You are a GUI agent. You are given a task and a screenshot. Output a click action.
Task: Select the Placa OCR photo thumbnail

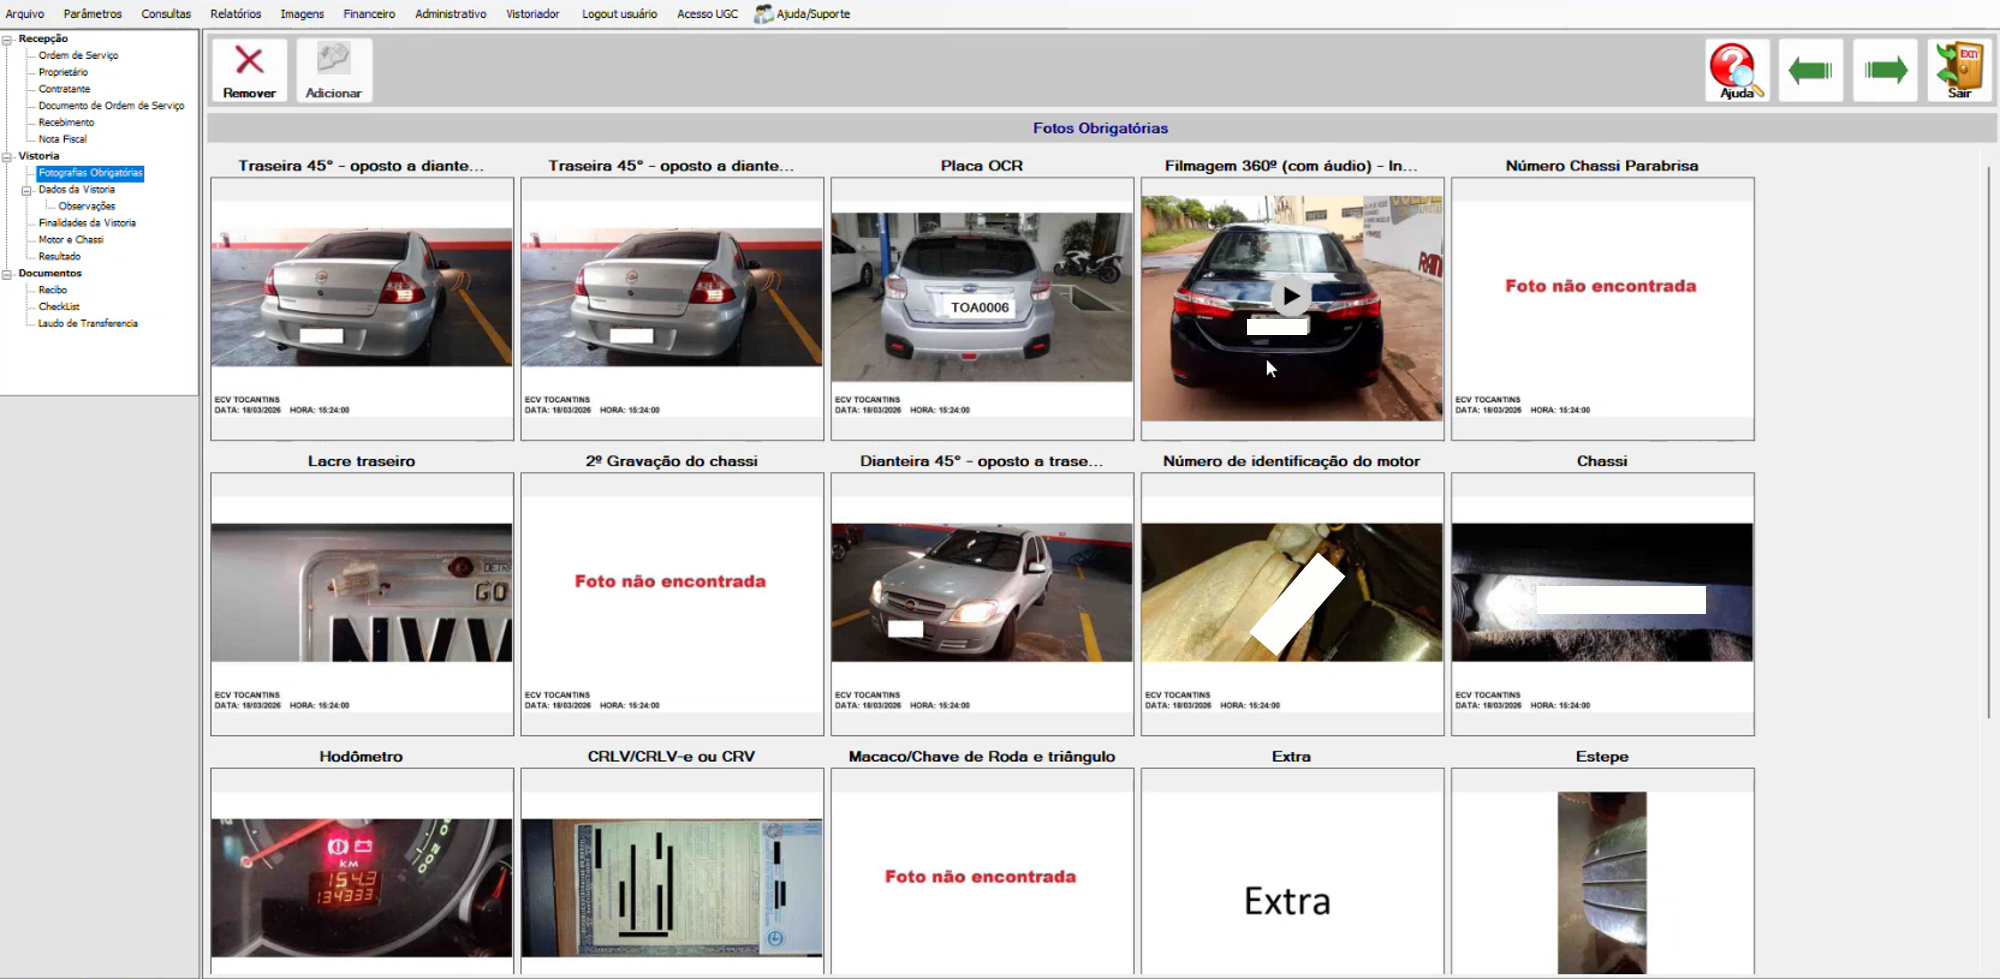point(982,308)
